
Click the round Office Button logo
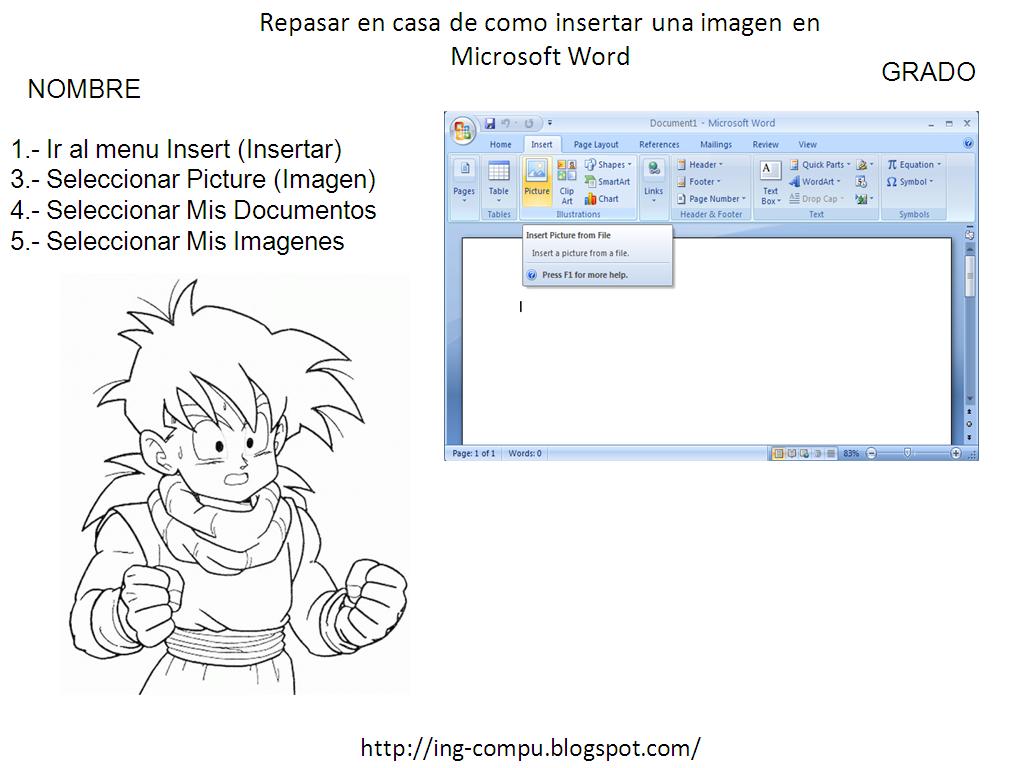462,130
